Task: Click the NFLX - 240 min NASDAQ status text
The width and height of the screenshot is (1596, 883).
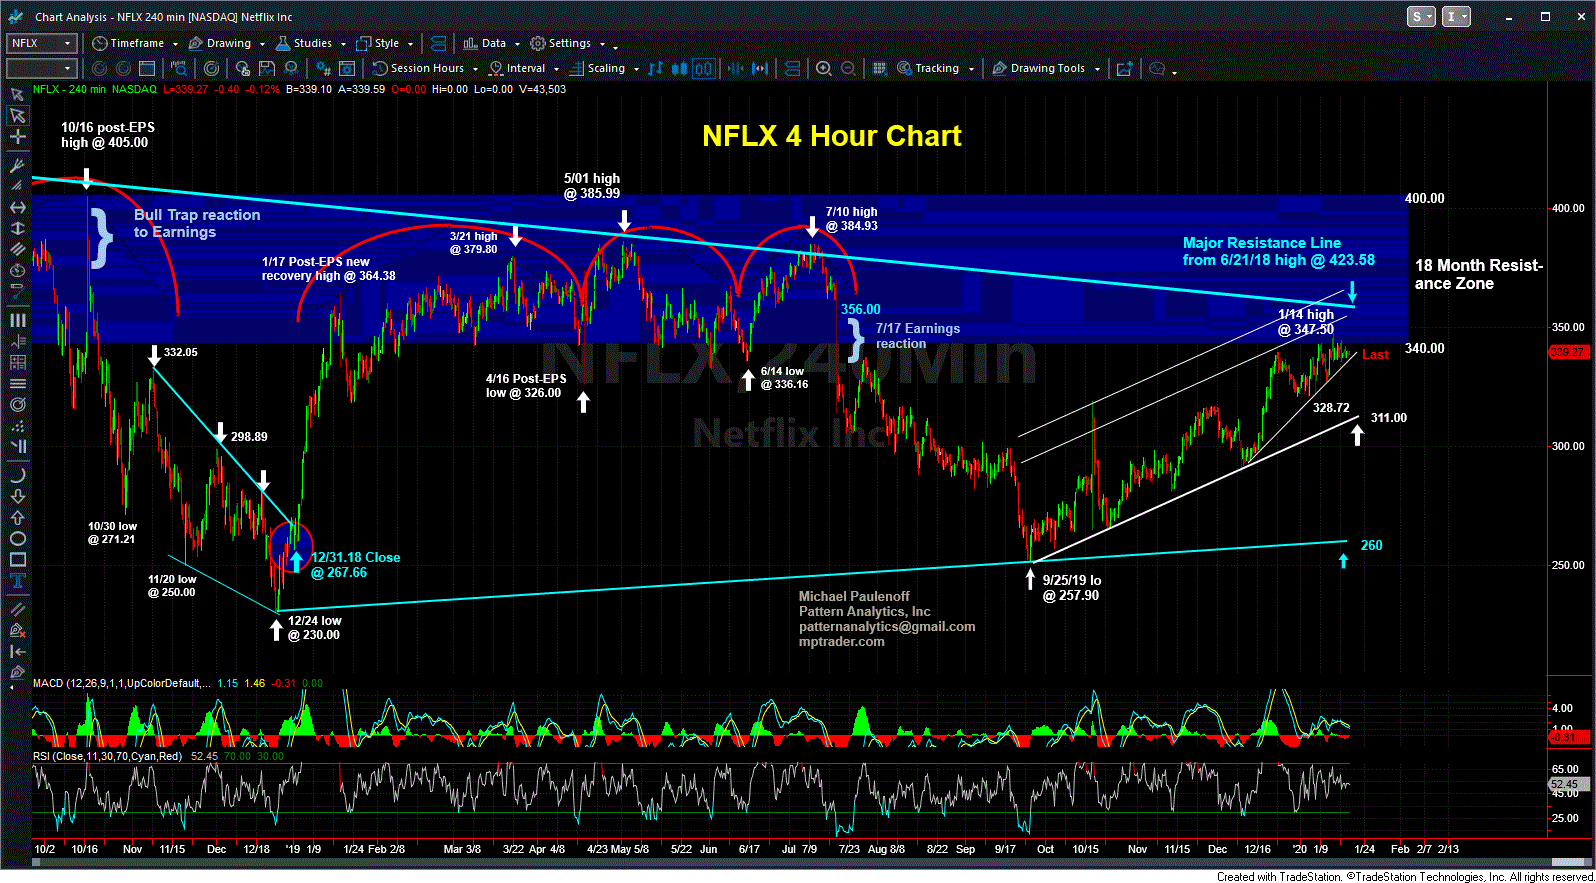Action: click(x=95, y=89)
